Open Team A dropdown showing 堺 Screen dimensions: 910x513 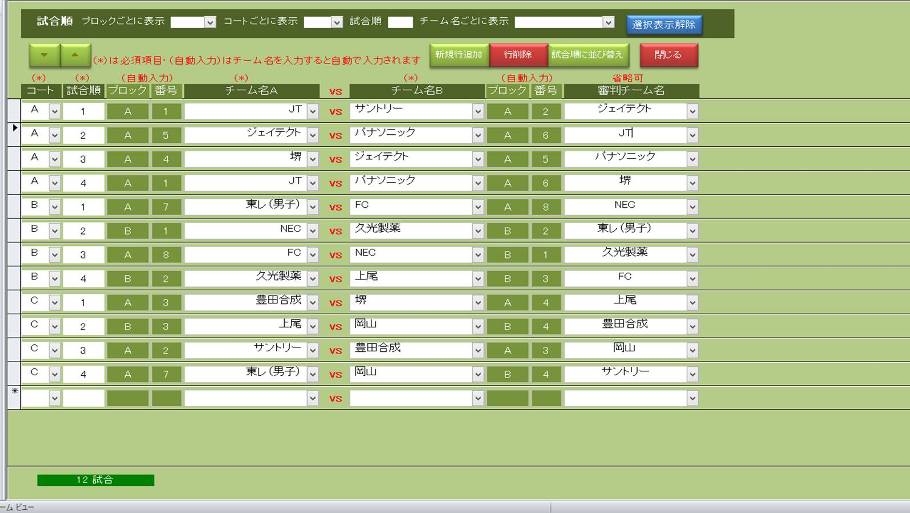pyautogui.click(x=312, y=159)
